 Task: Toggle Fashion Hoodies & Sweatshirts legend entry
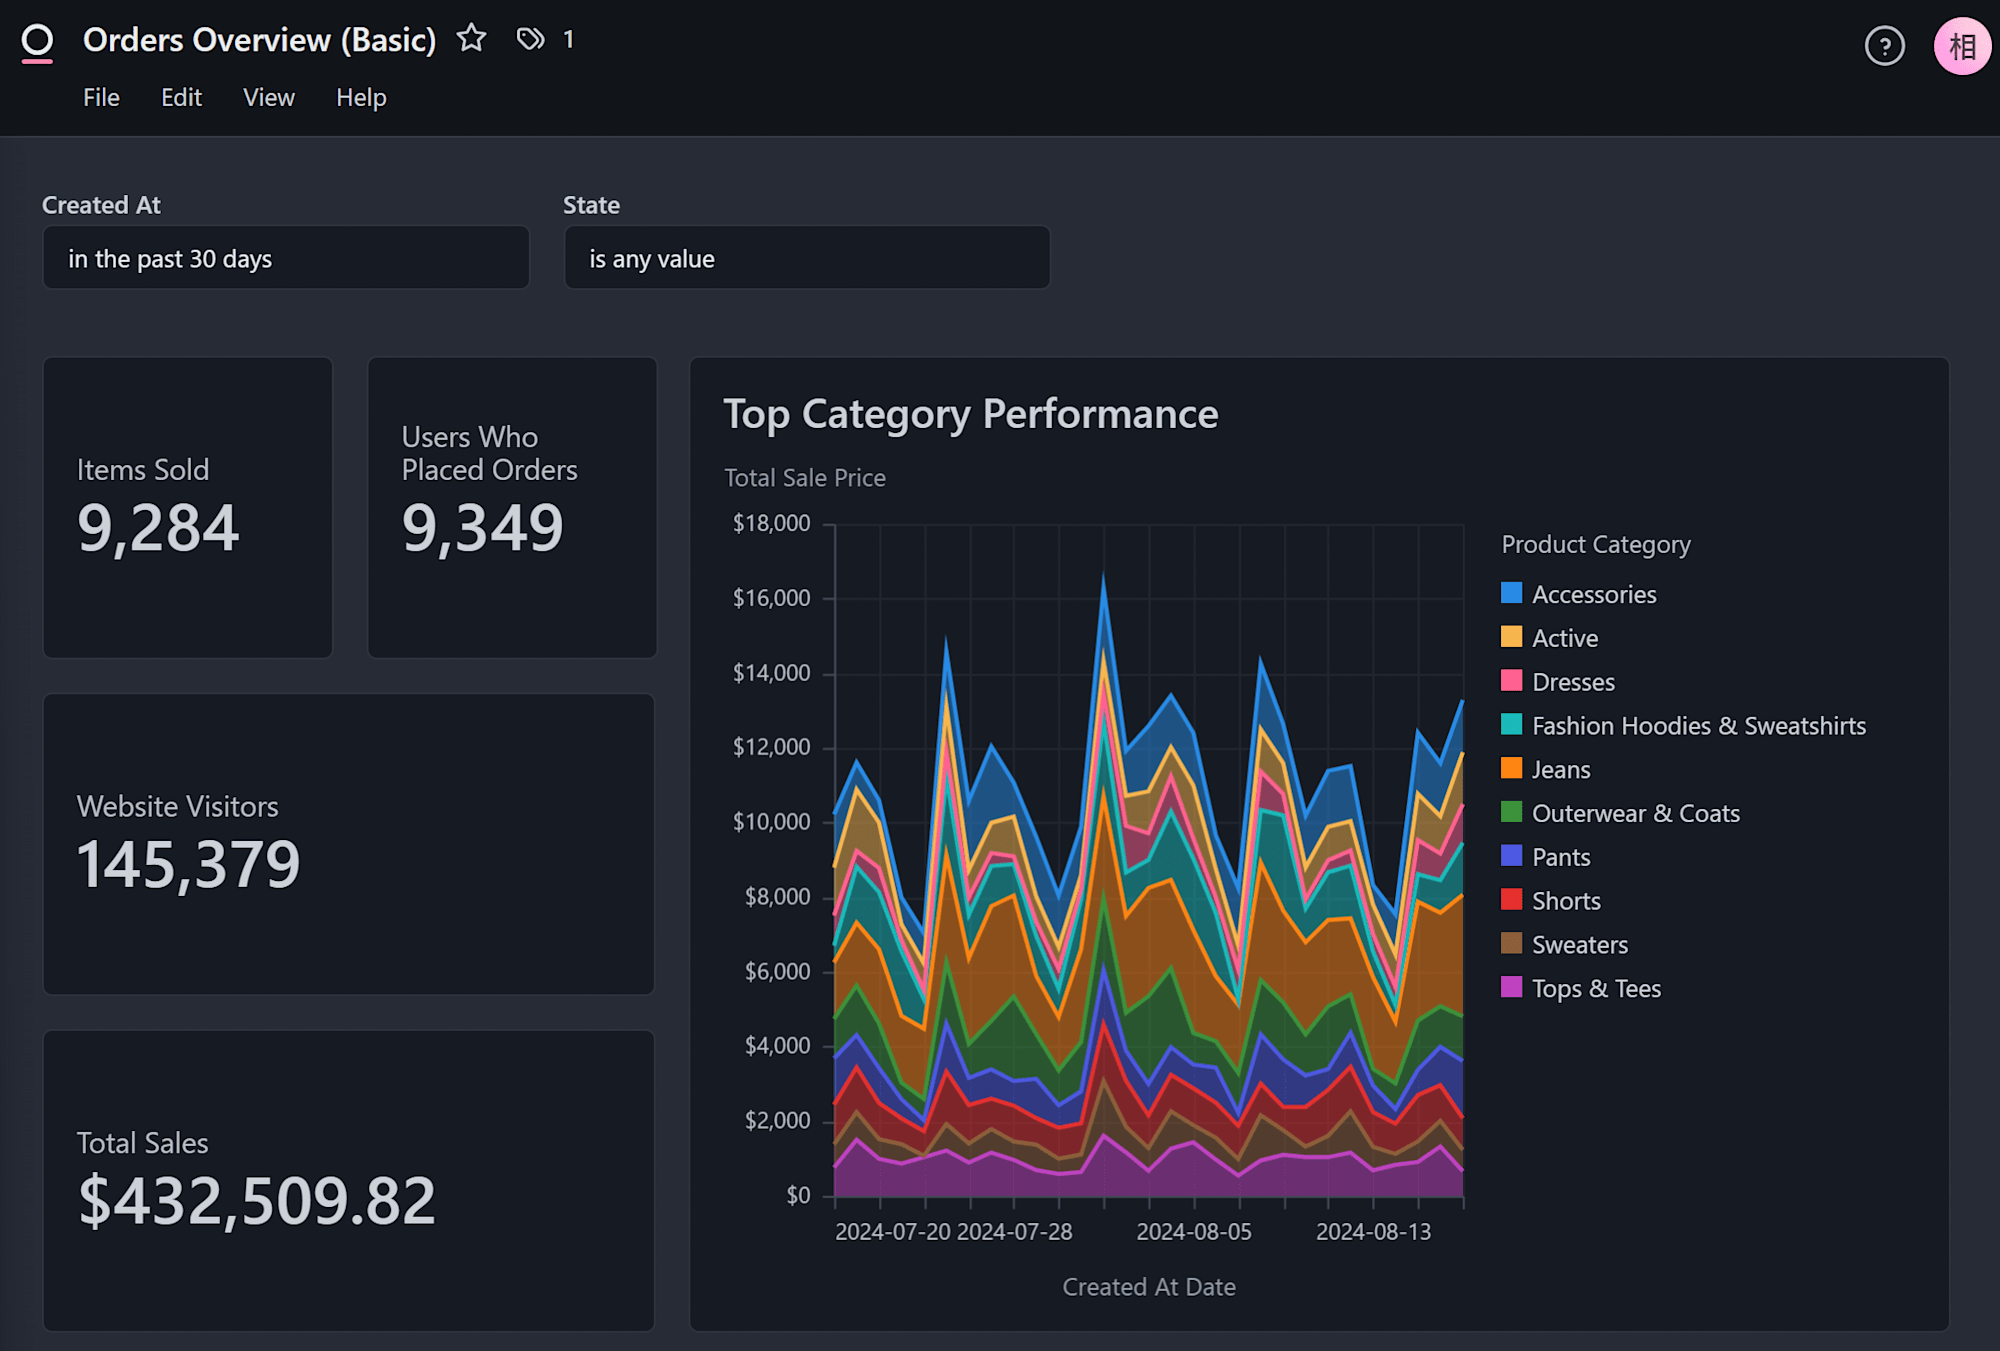(x=1684, y=726)
